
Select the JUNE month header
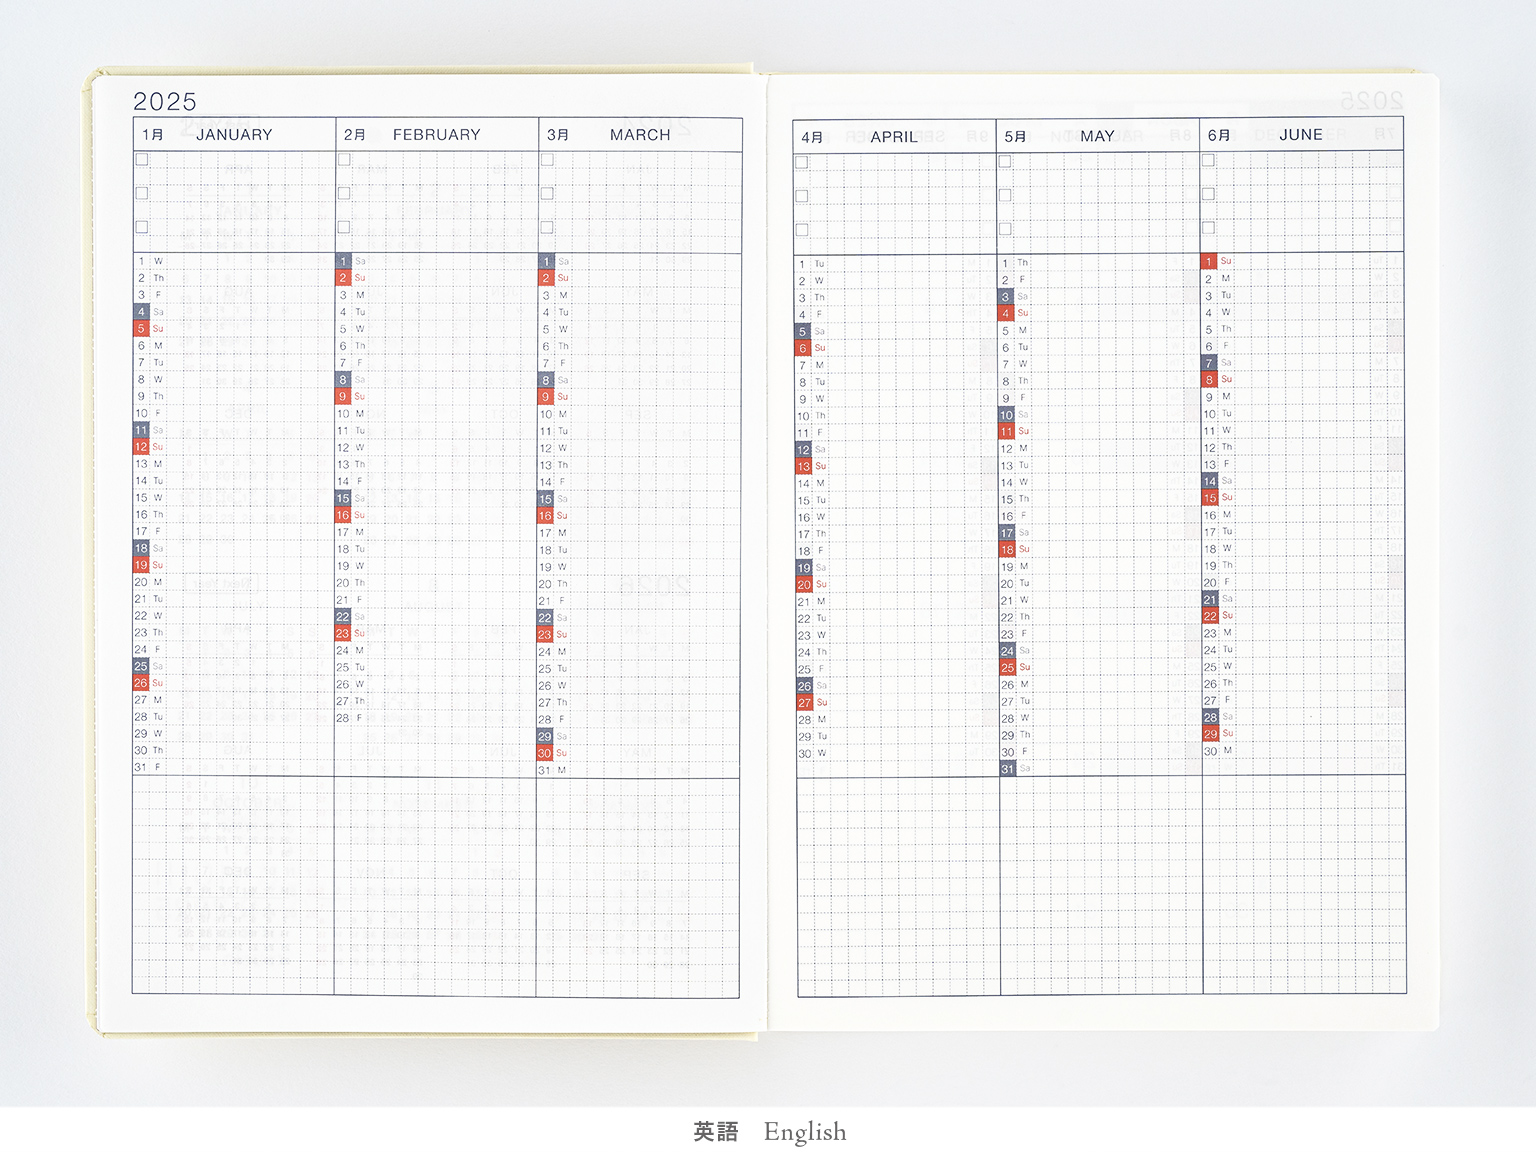click(1300, 135)
